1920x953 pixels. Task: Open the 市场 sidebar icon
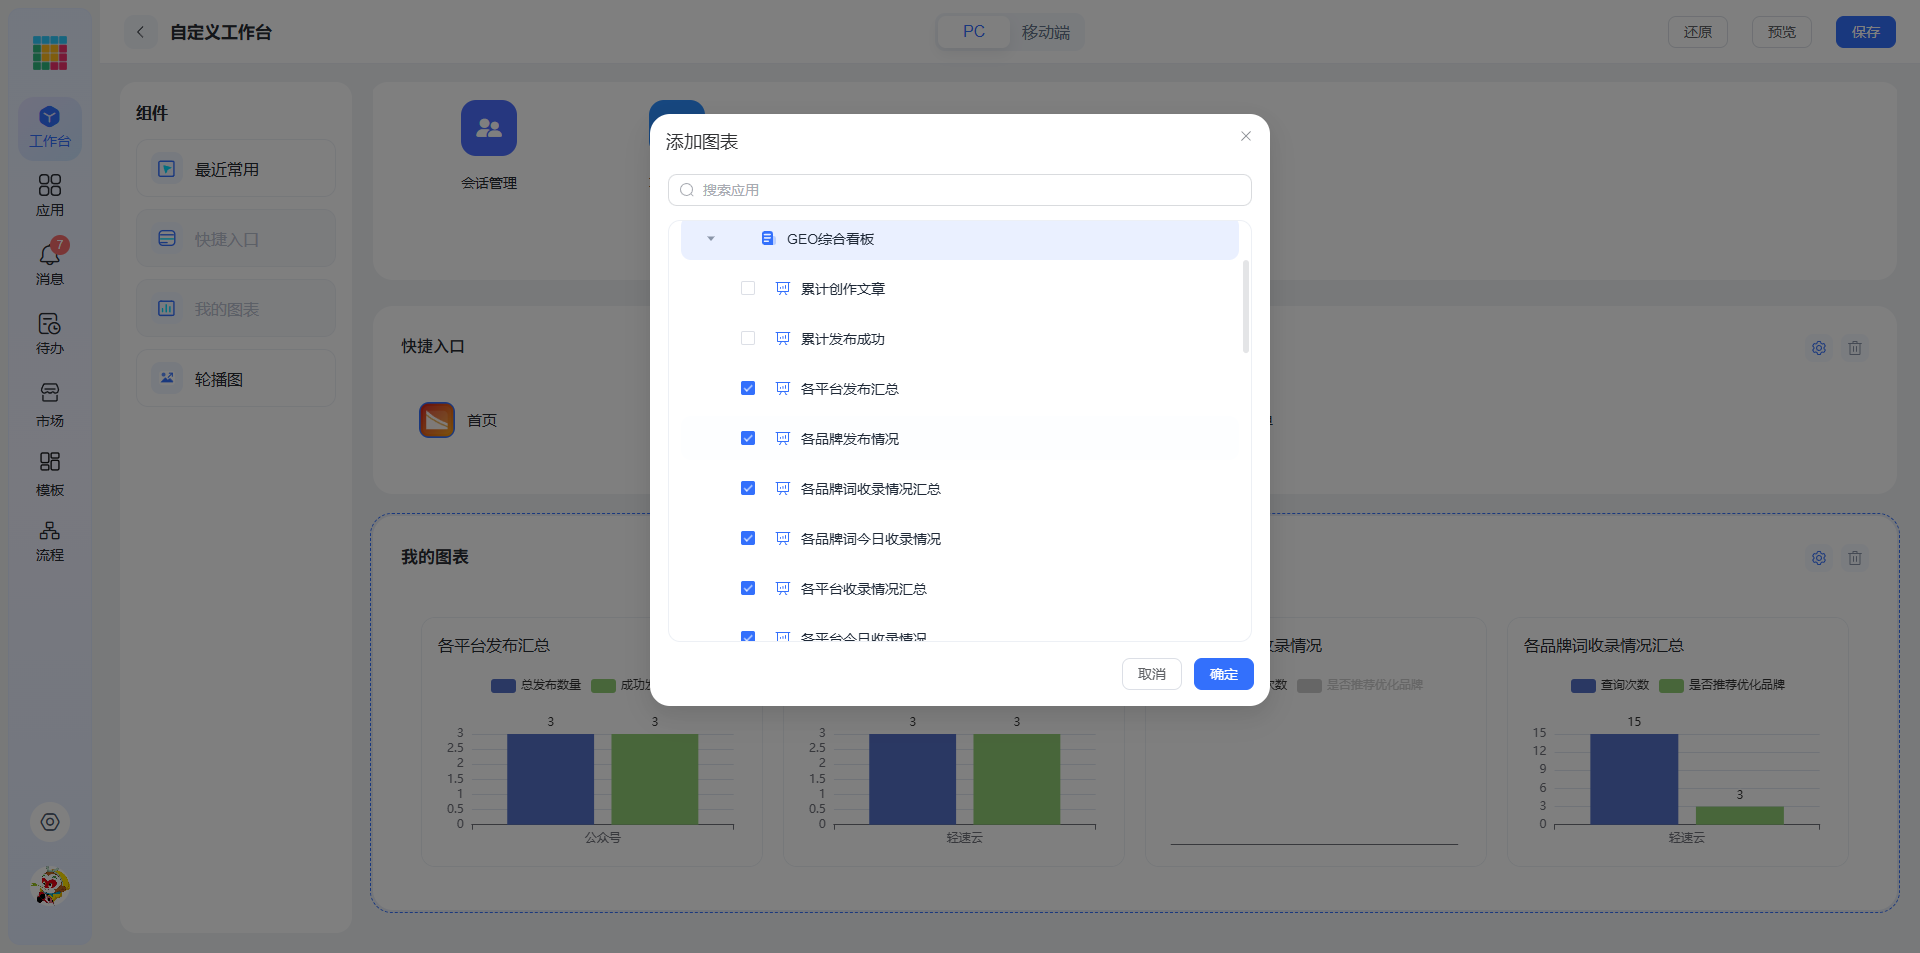49,405
